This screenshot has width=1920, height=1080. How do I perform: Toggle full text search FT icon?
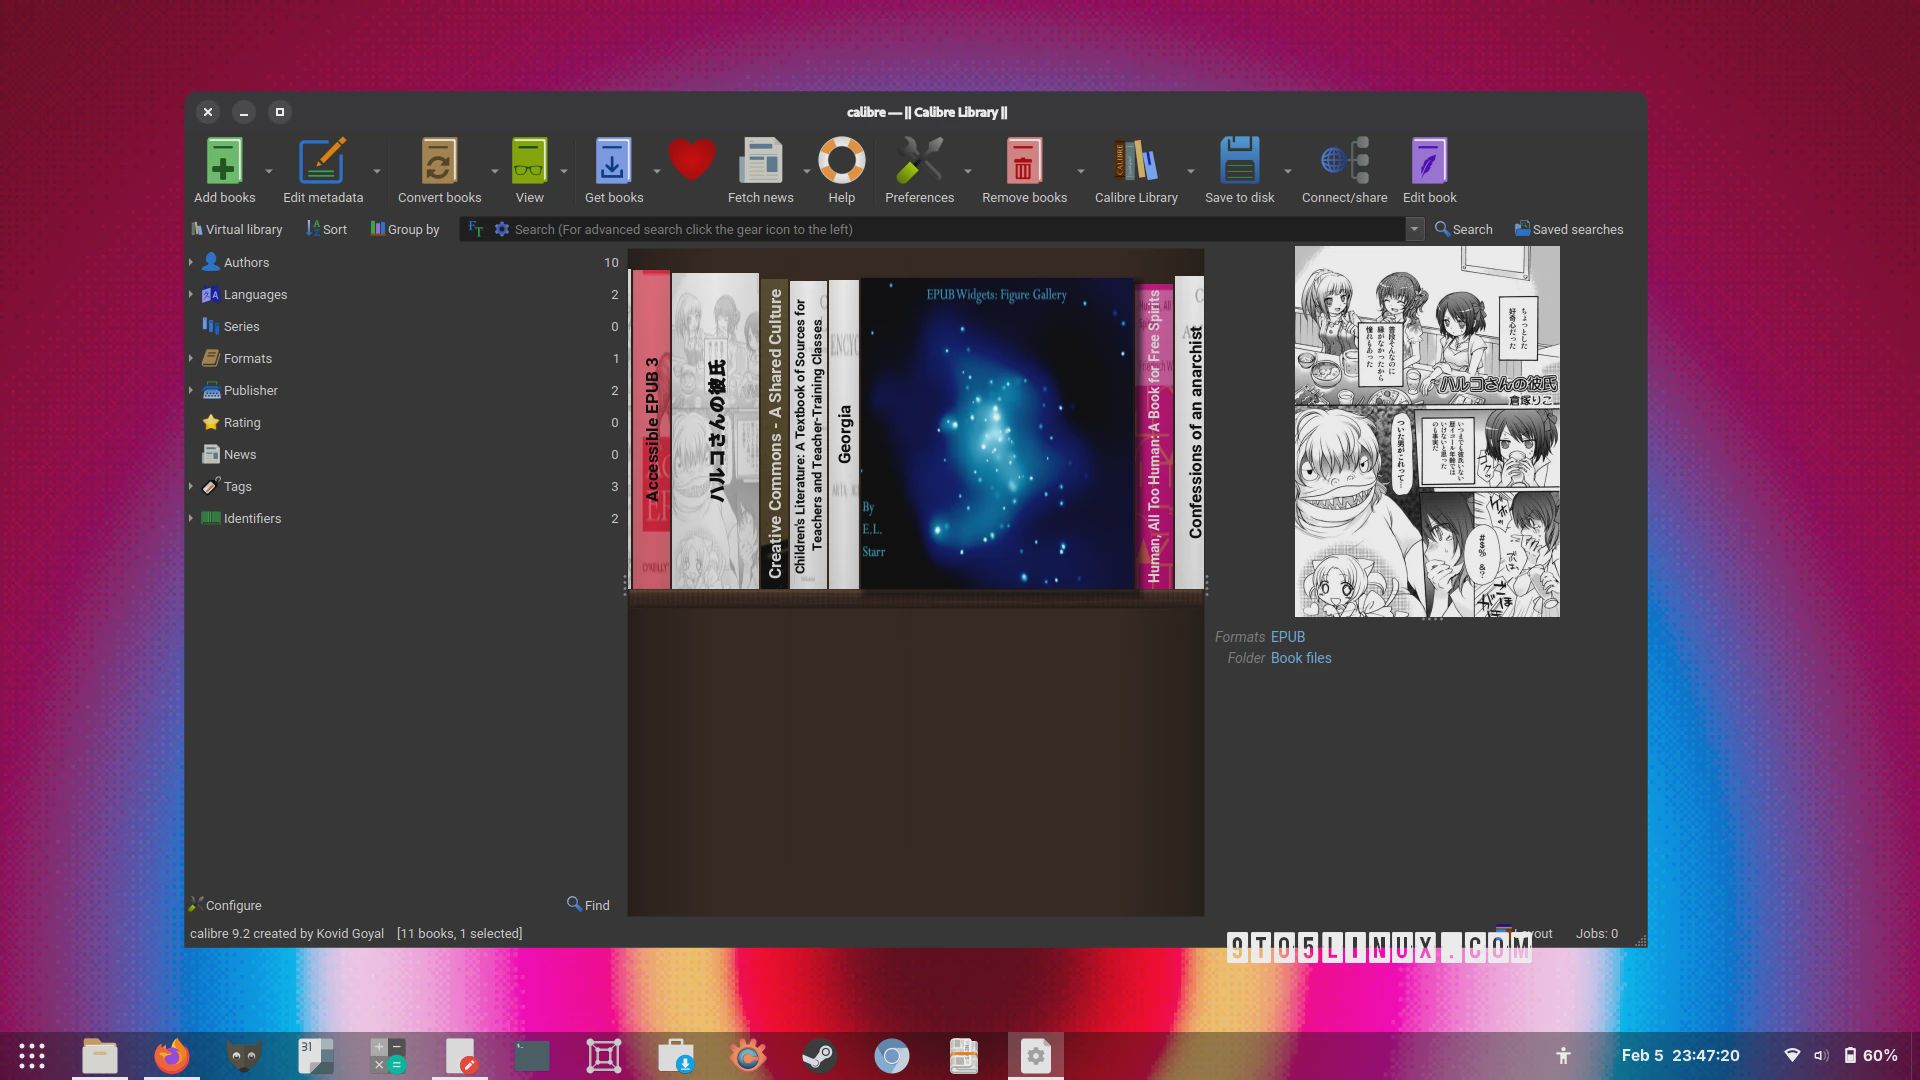point(476,229)
